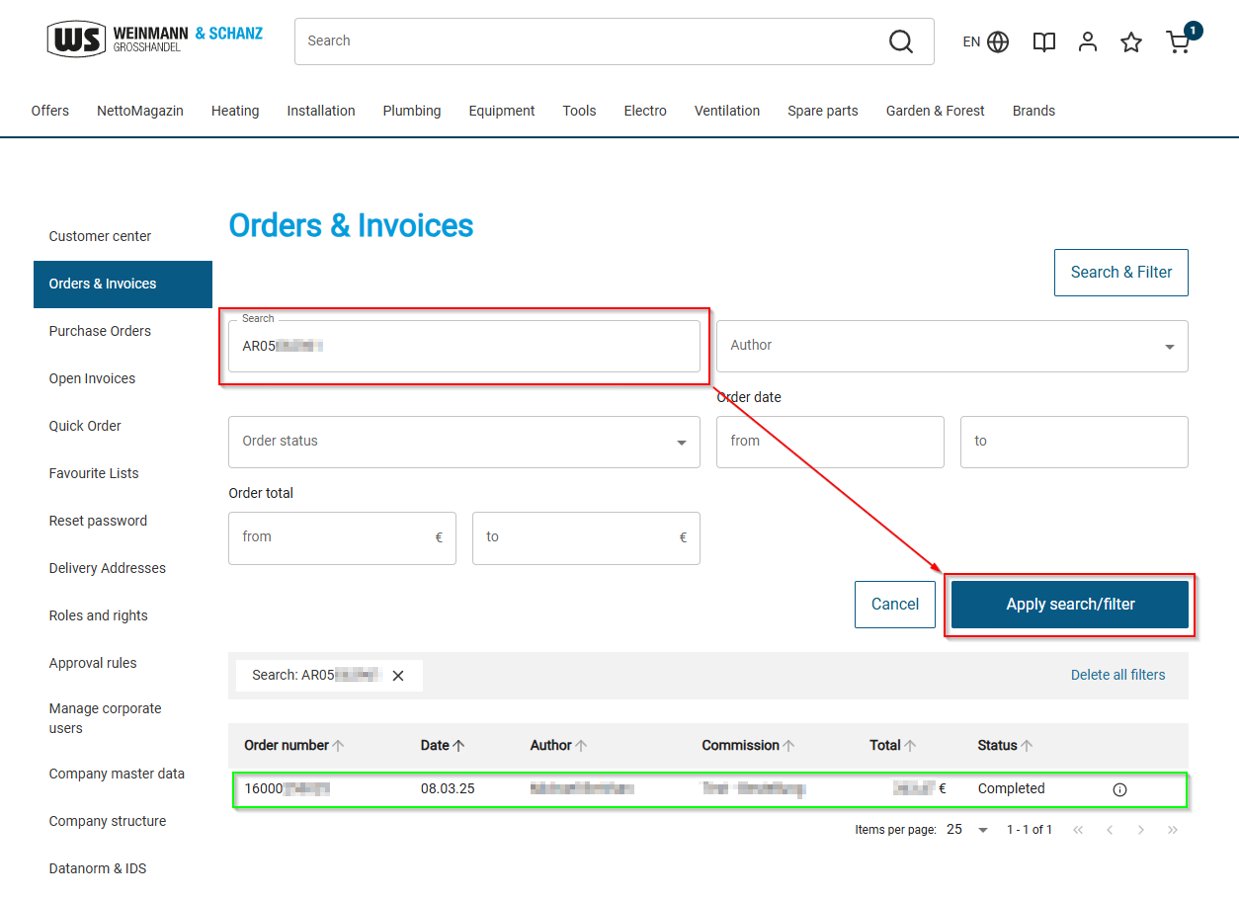The height and width of the screenshot is (897, 1239).
Task: Open the catalog book icon
Action: pos(1044,42)
